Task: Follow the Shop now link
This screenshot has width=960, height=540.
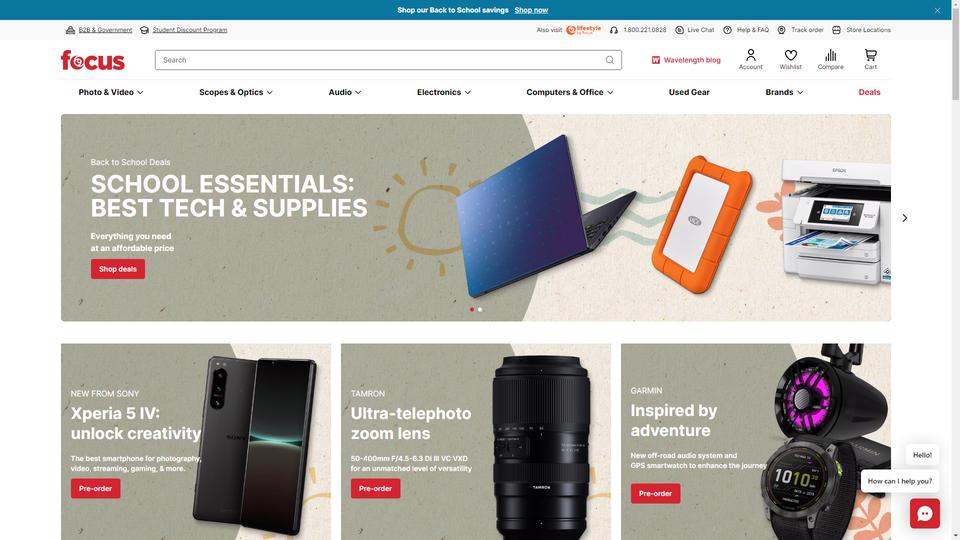Action: click(x=531, y=10)
